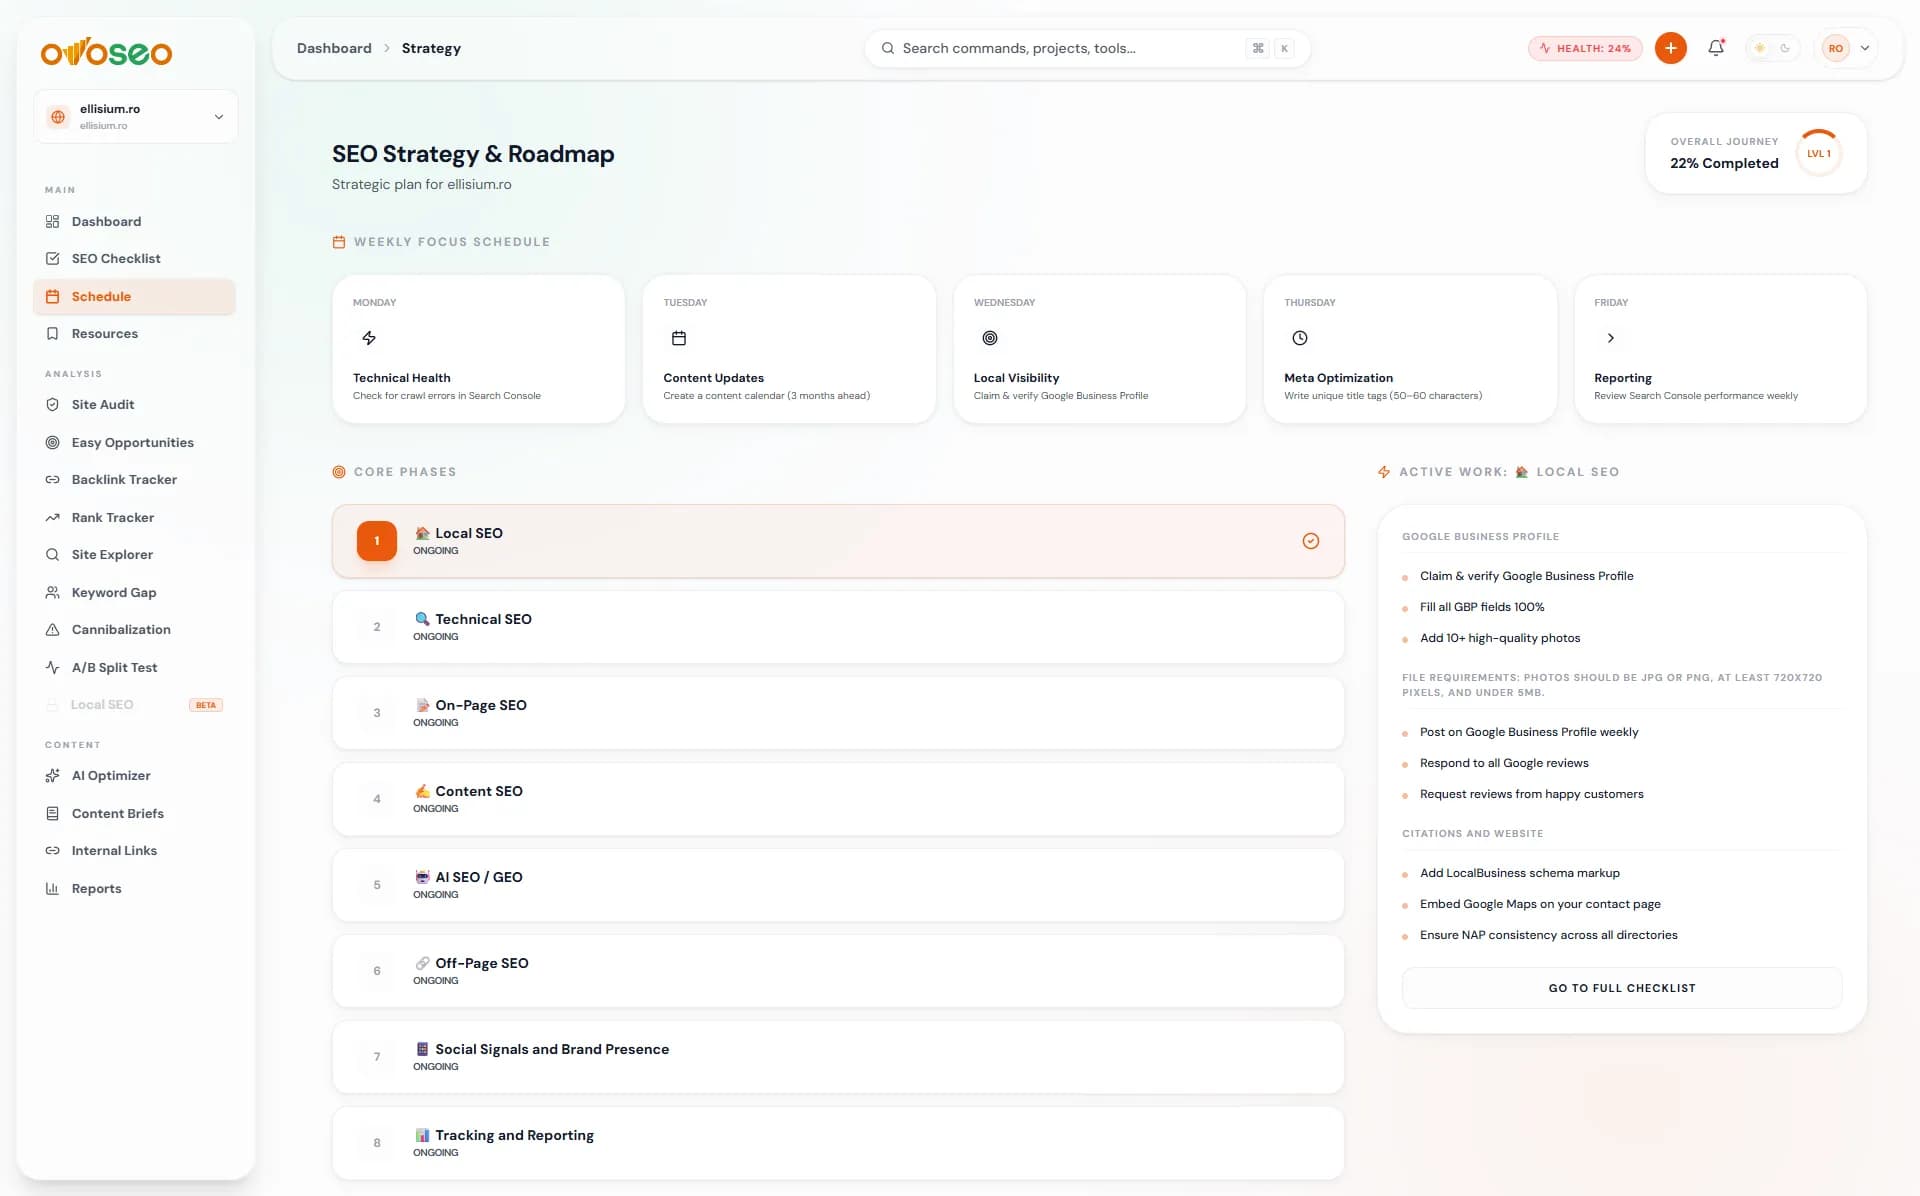Screen dimensions: 1920x1196
Task: Click the Keyword Gap users icon
Action: click(52, 592)
